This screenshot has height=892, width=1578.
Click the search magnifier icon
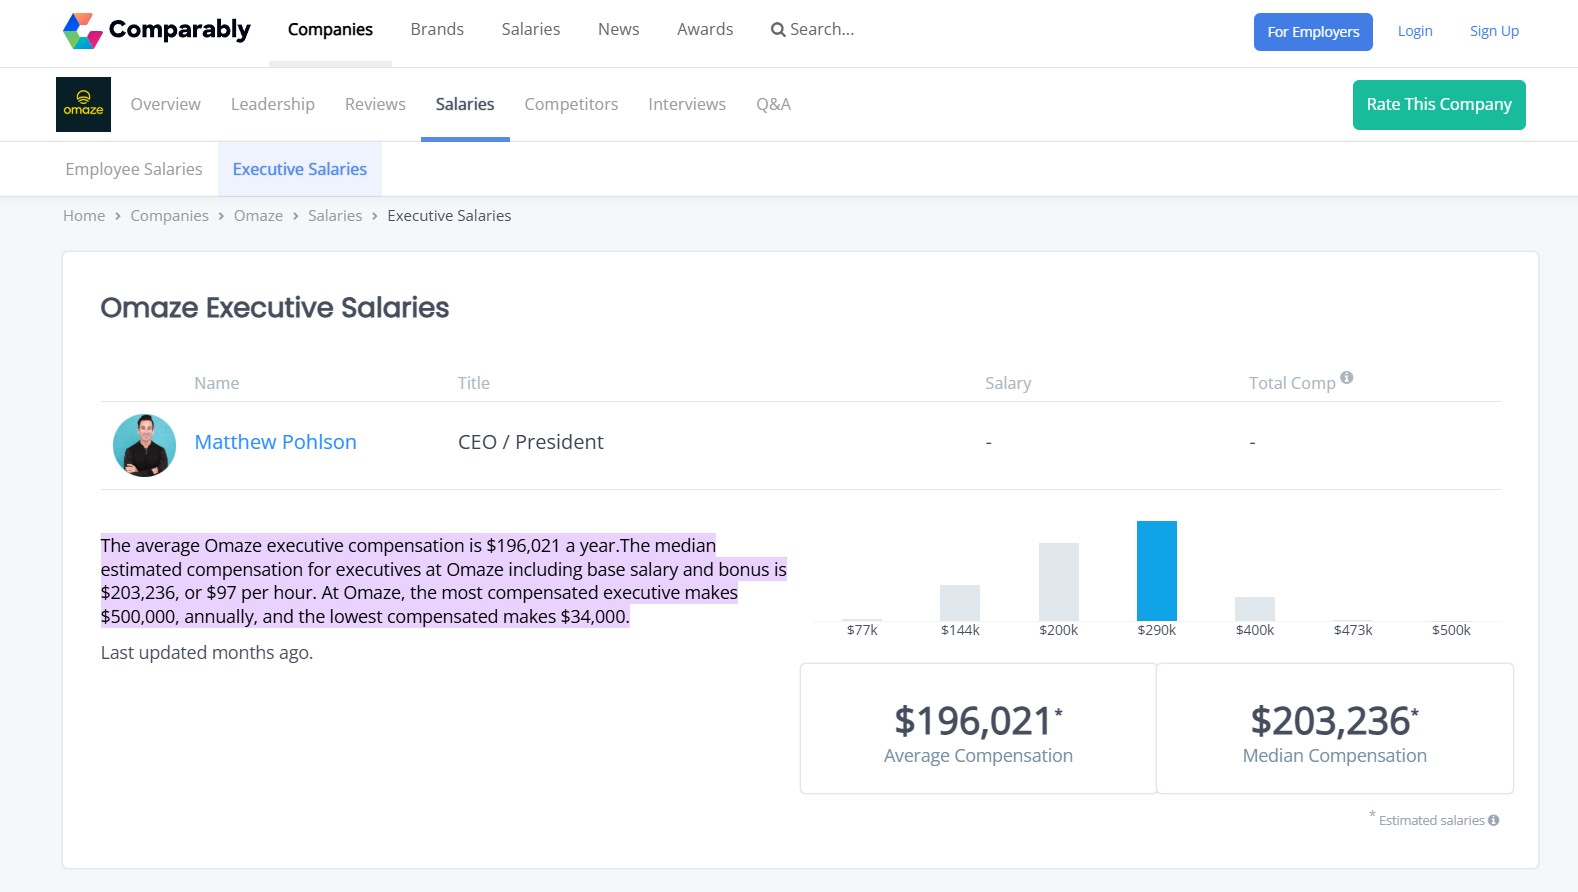(x=777, y=30)
